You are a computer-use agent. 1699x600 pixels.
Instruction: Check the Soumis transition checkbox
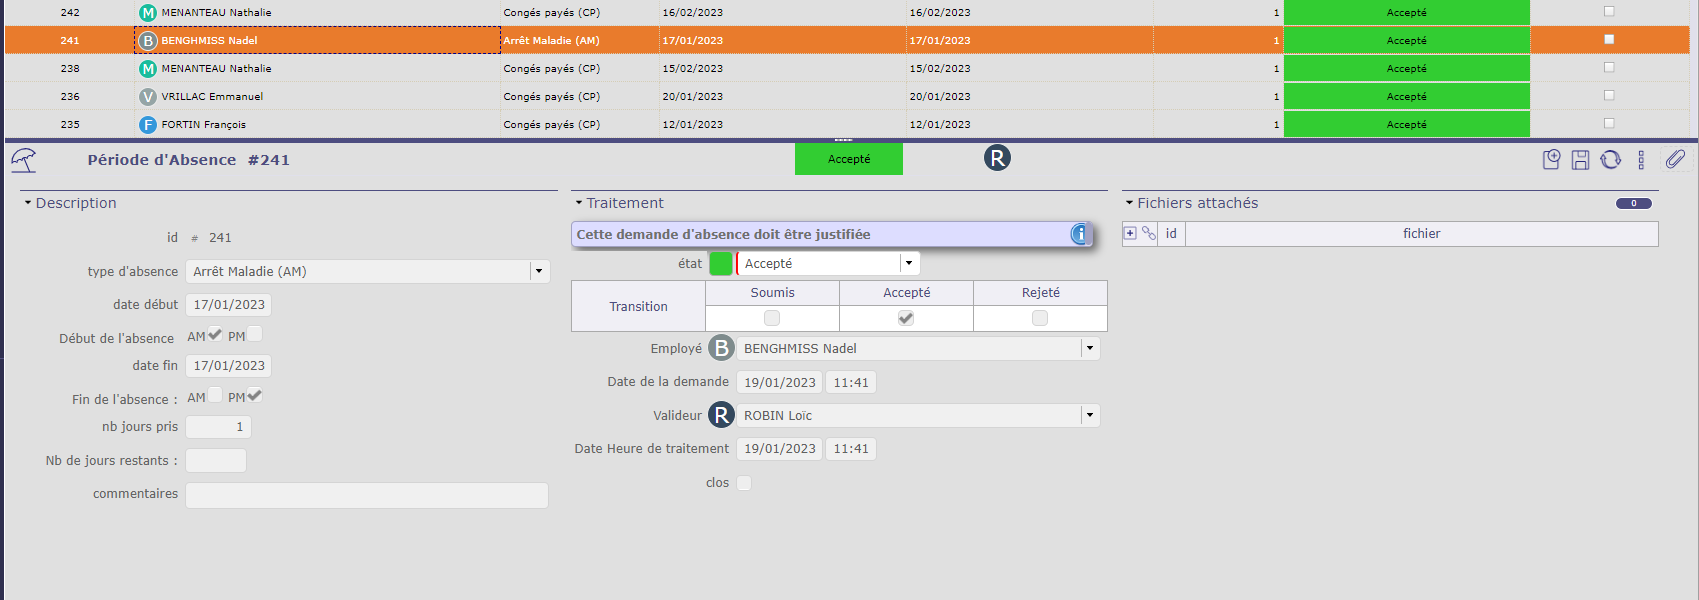[772, 318]
